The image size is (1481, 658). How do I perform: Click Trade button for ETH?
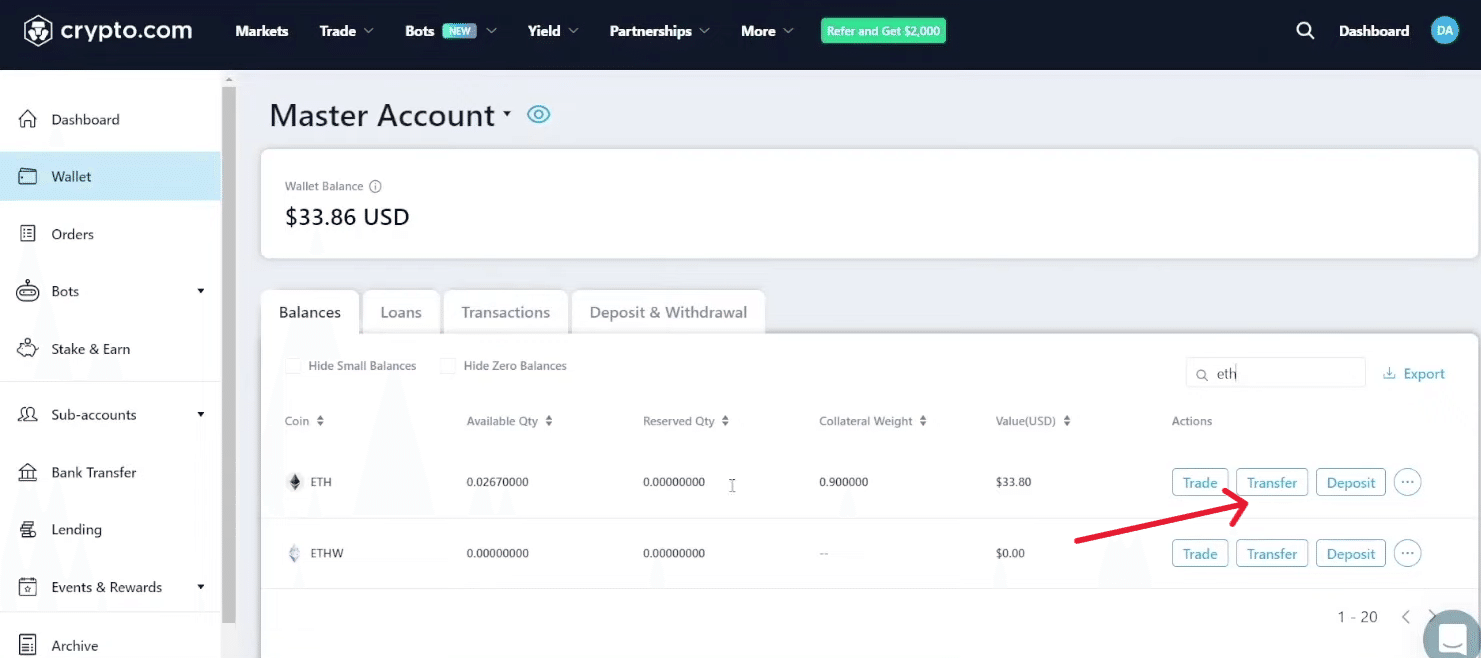1200,482
